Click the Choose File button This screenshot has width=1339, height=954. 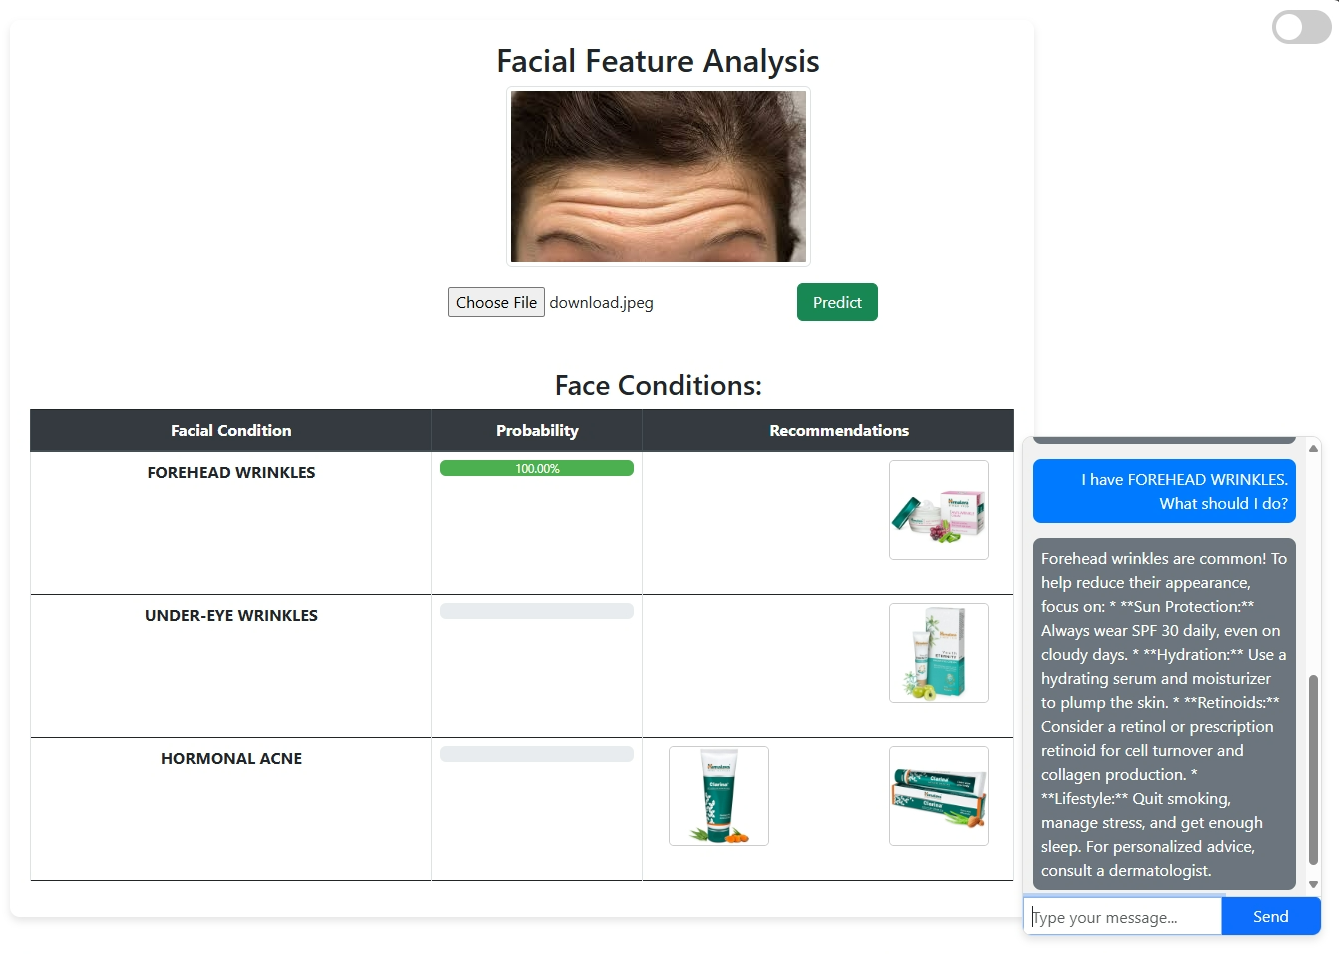496,303
